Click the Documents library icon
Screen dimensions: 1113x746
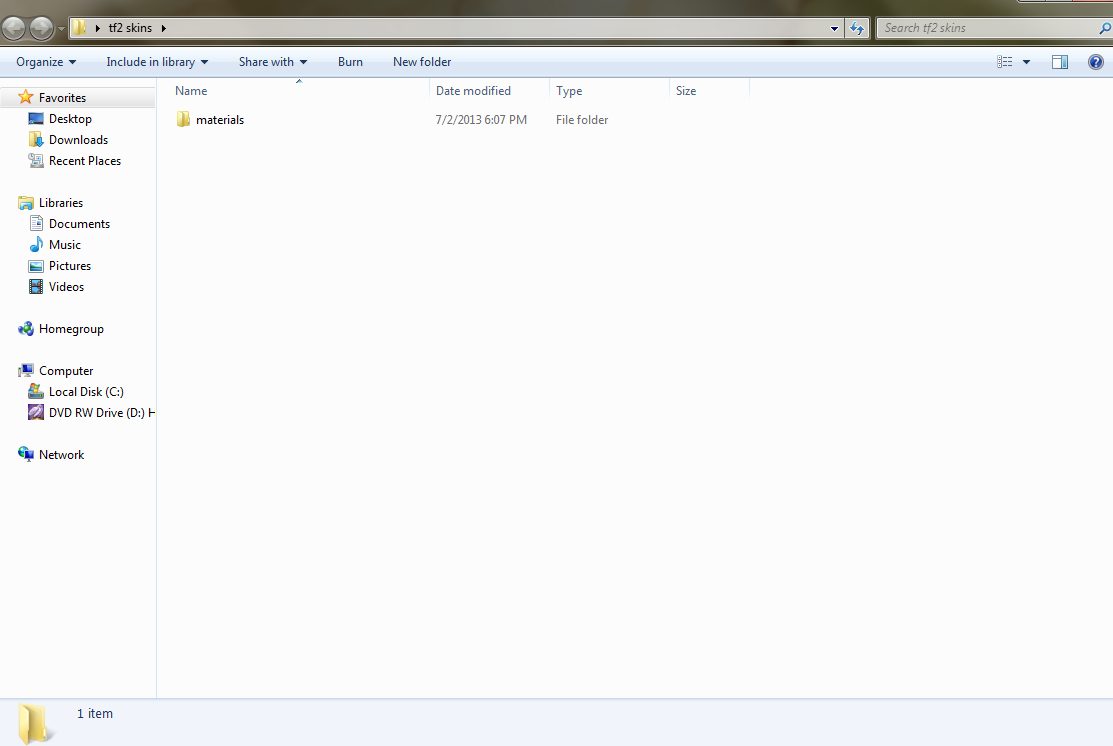(35, 224)
